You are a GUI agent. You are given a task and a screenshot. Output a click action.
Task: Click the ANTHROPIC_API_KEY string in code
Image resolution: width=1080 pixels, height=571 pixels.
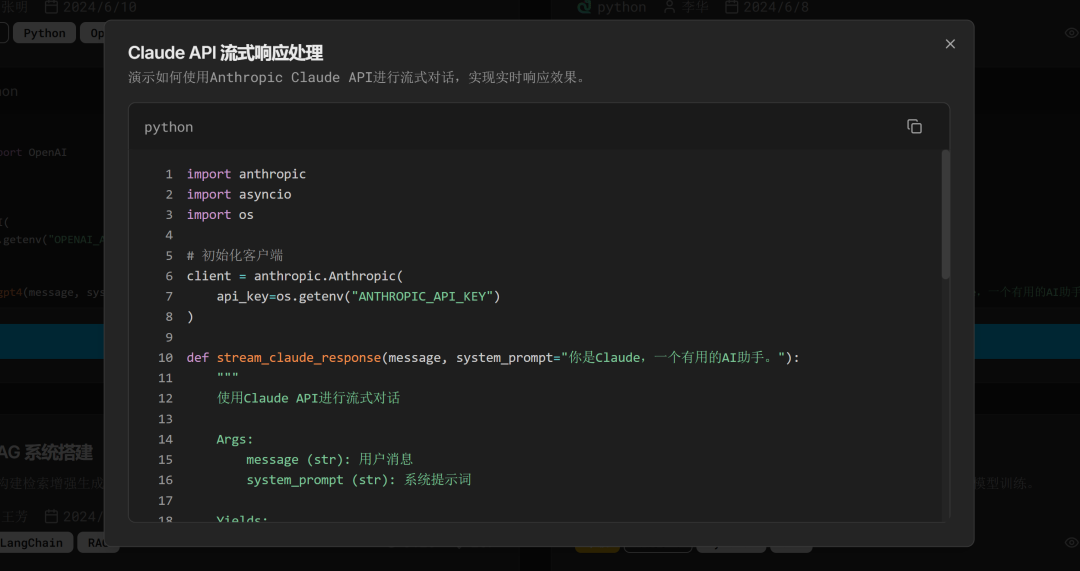(425, 296)
